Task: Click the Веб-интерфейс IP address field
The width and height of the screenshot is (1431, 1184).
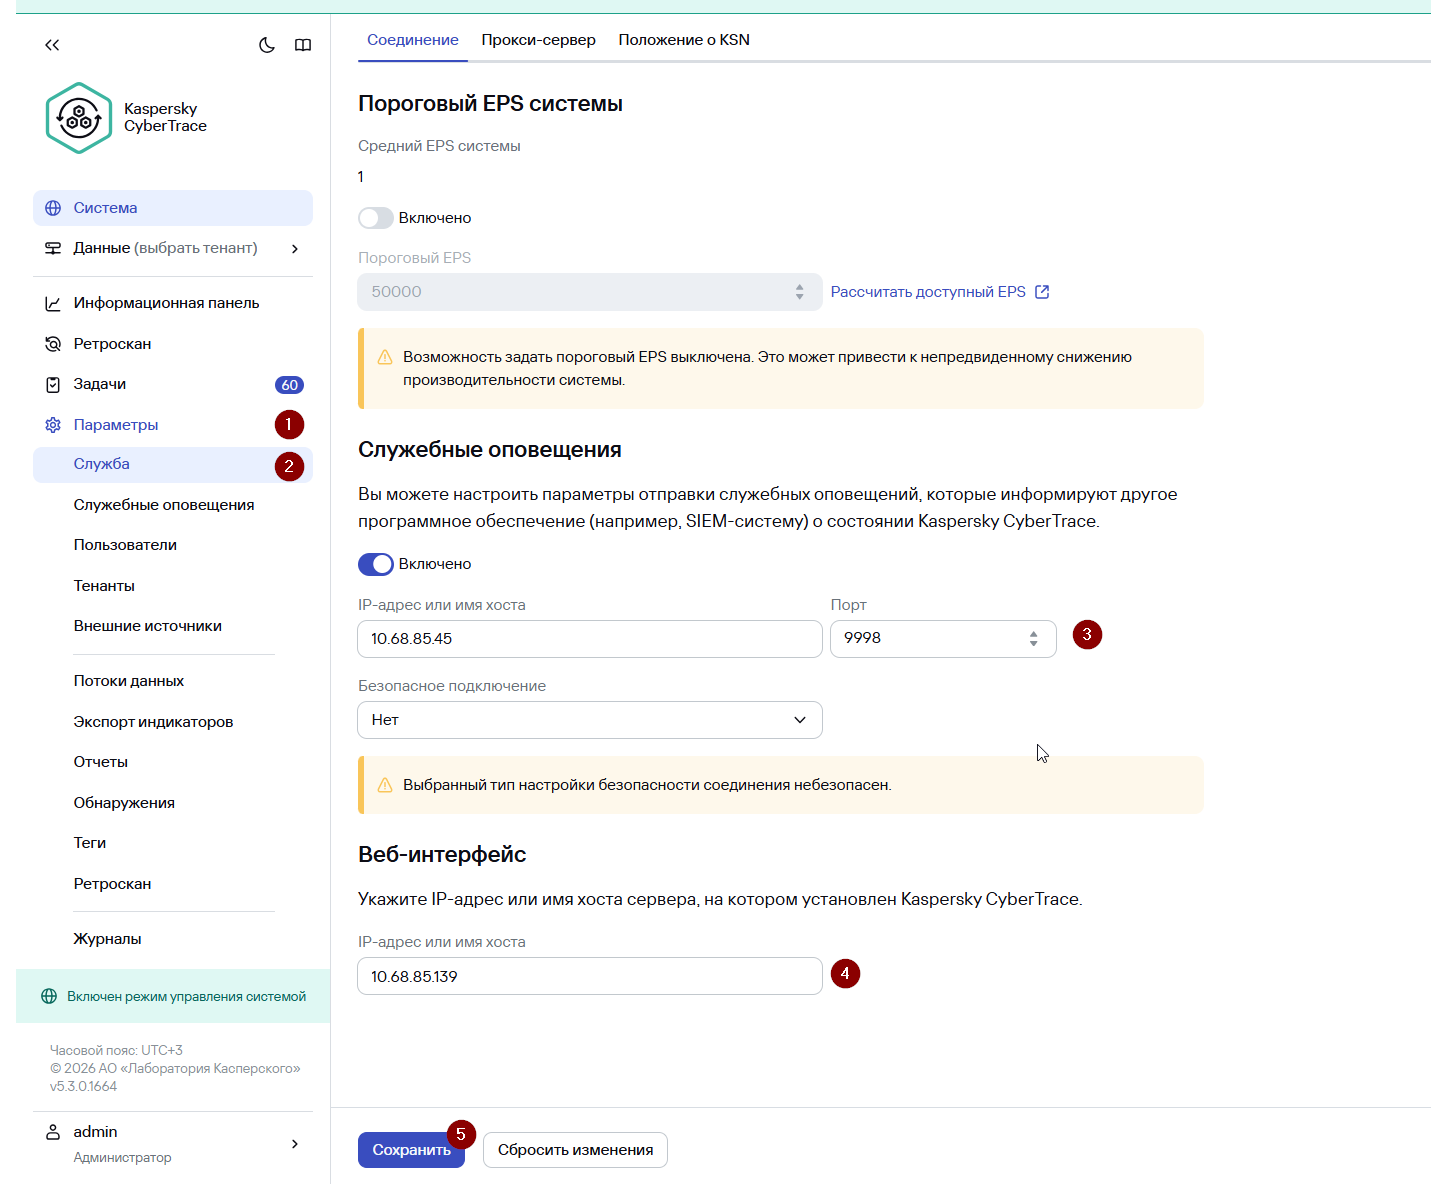Action: coord(590,976)
